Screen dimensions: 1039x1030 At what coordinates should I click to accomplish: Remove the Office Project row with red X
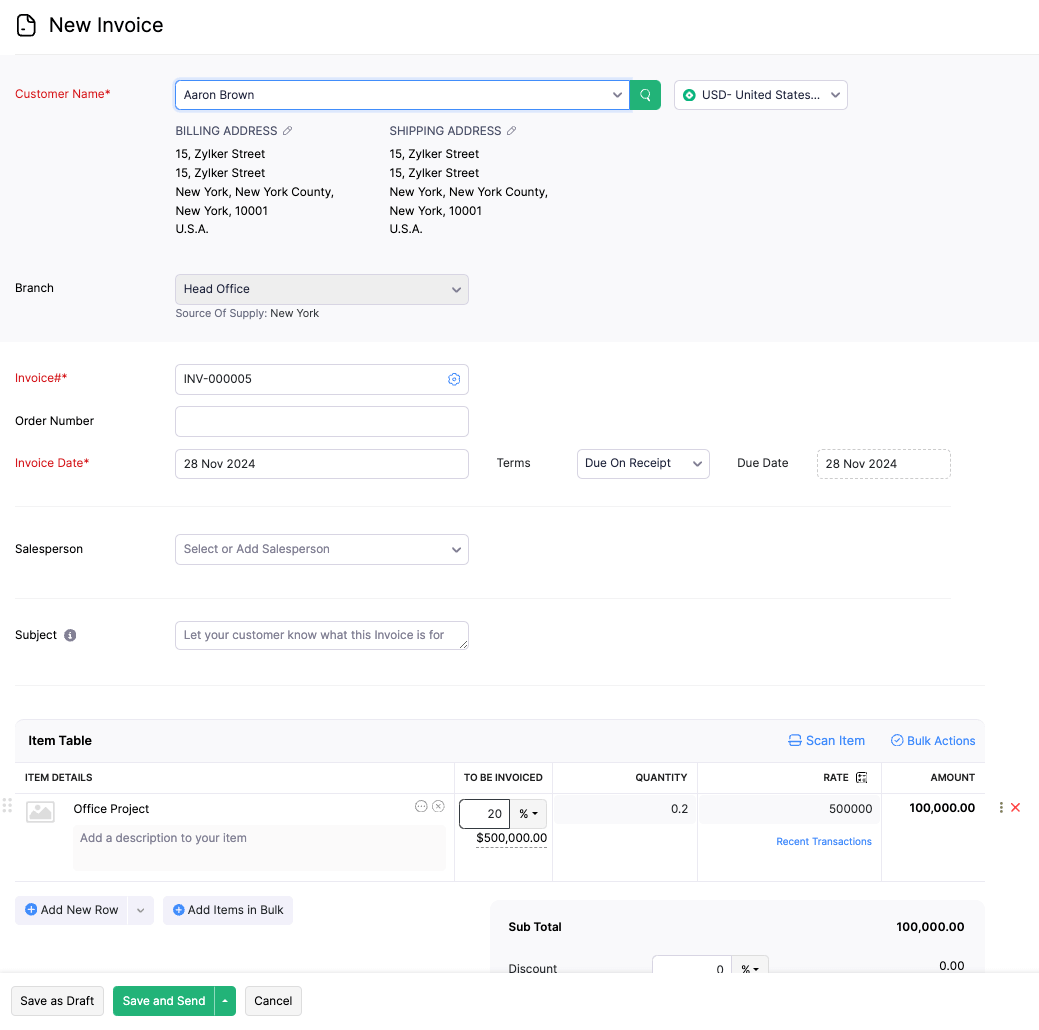pos(1015,807)
